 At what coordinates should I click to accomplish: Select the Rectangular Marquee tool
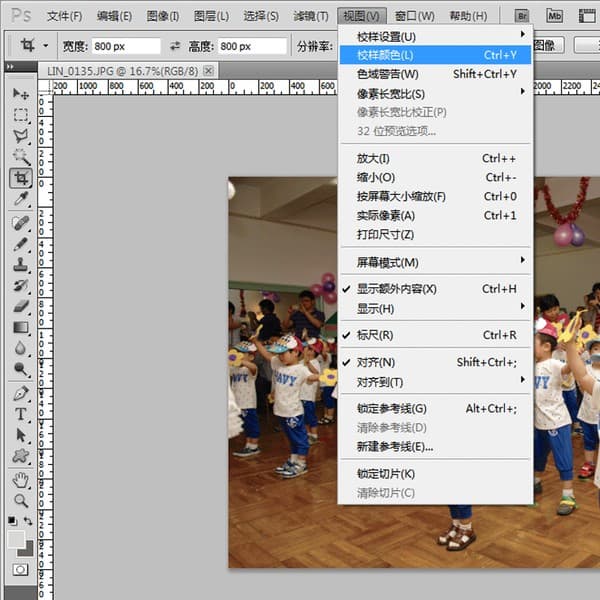point(20,114)
